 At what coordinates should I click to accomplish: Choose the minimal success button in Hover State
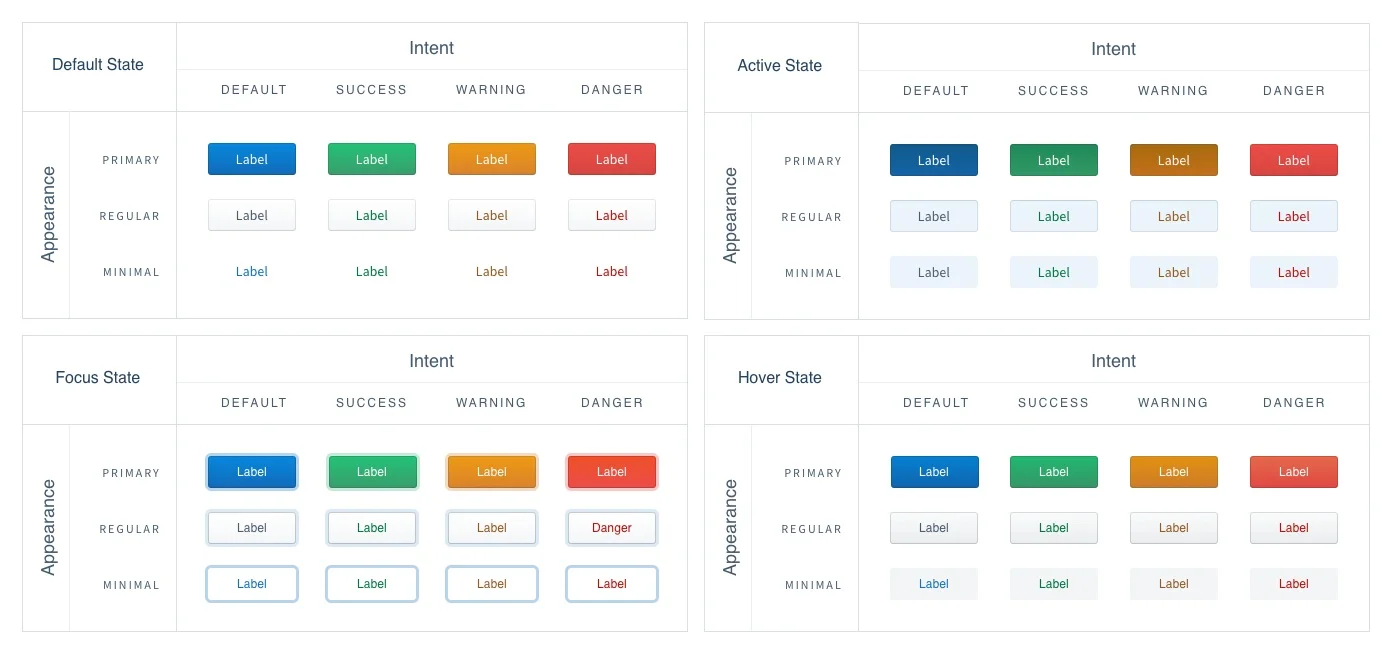[x=1054, y=584]
